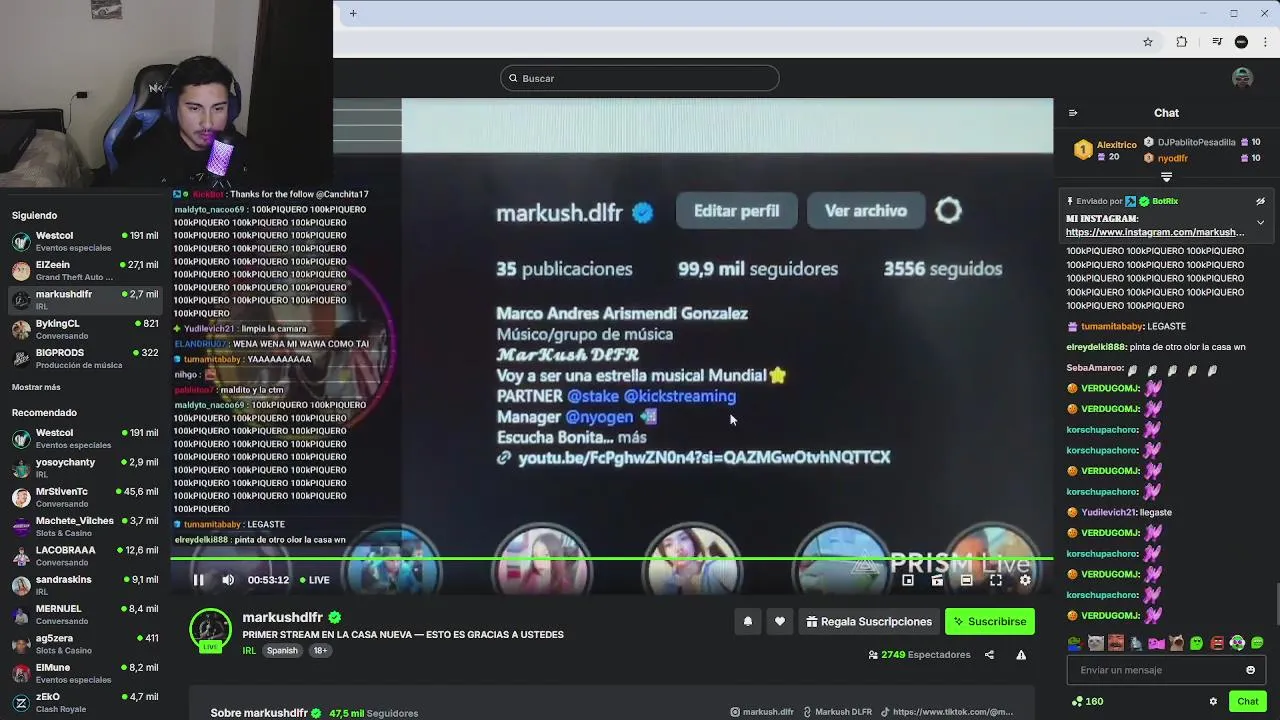The image size is (1280, 720).
Task: Open ag5zera recommended channel
Action: (85, 643)
